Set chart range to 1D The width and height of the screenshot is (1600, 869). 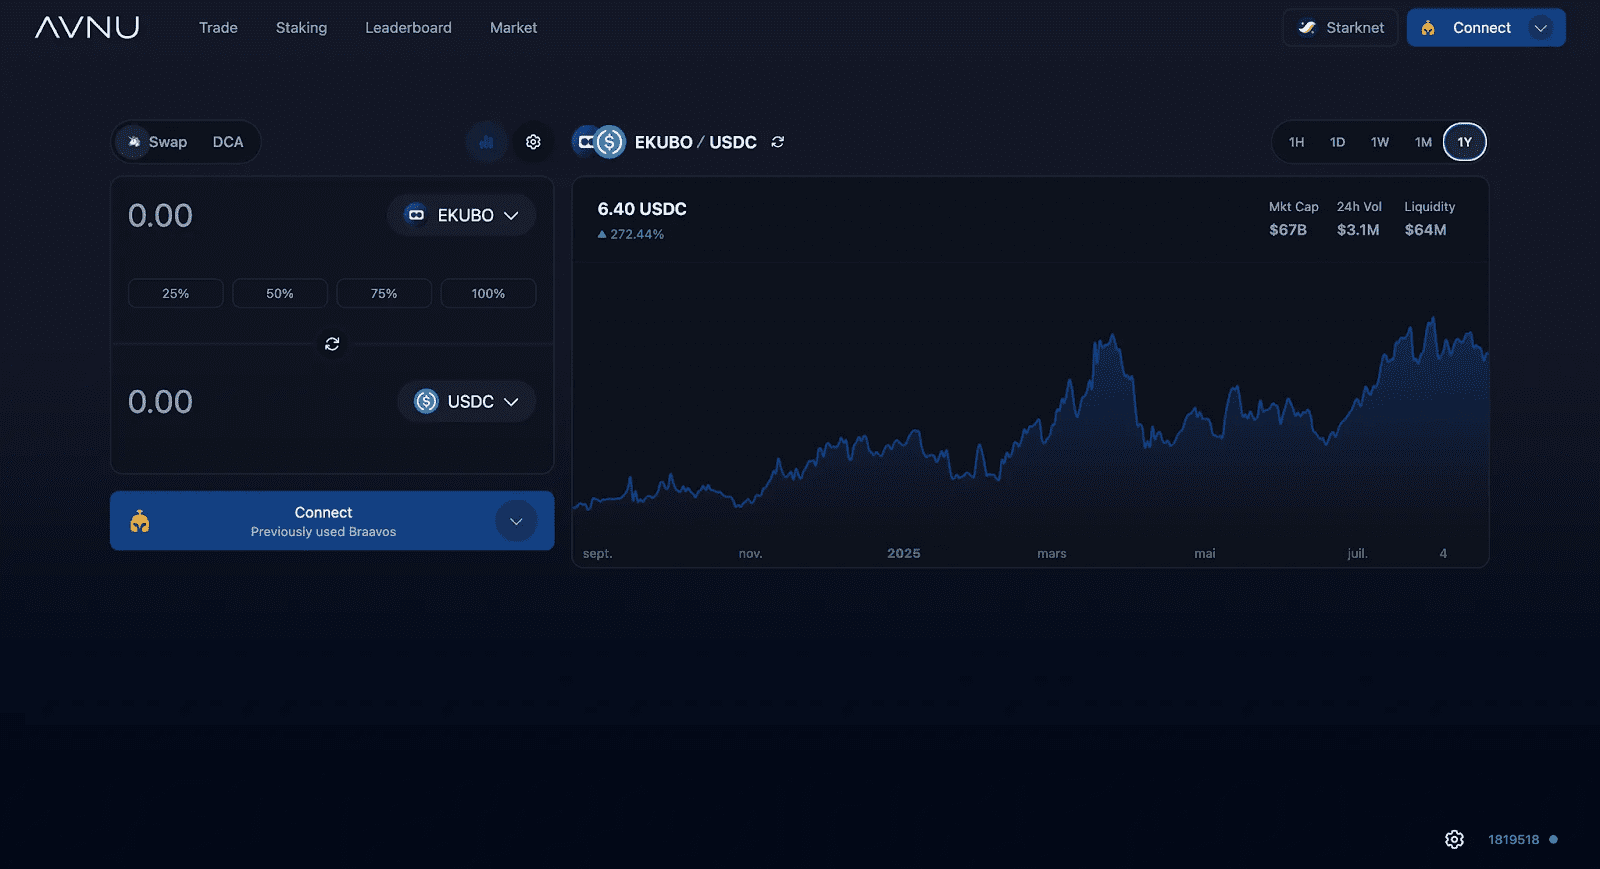(x=1337, y=142)
